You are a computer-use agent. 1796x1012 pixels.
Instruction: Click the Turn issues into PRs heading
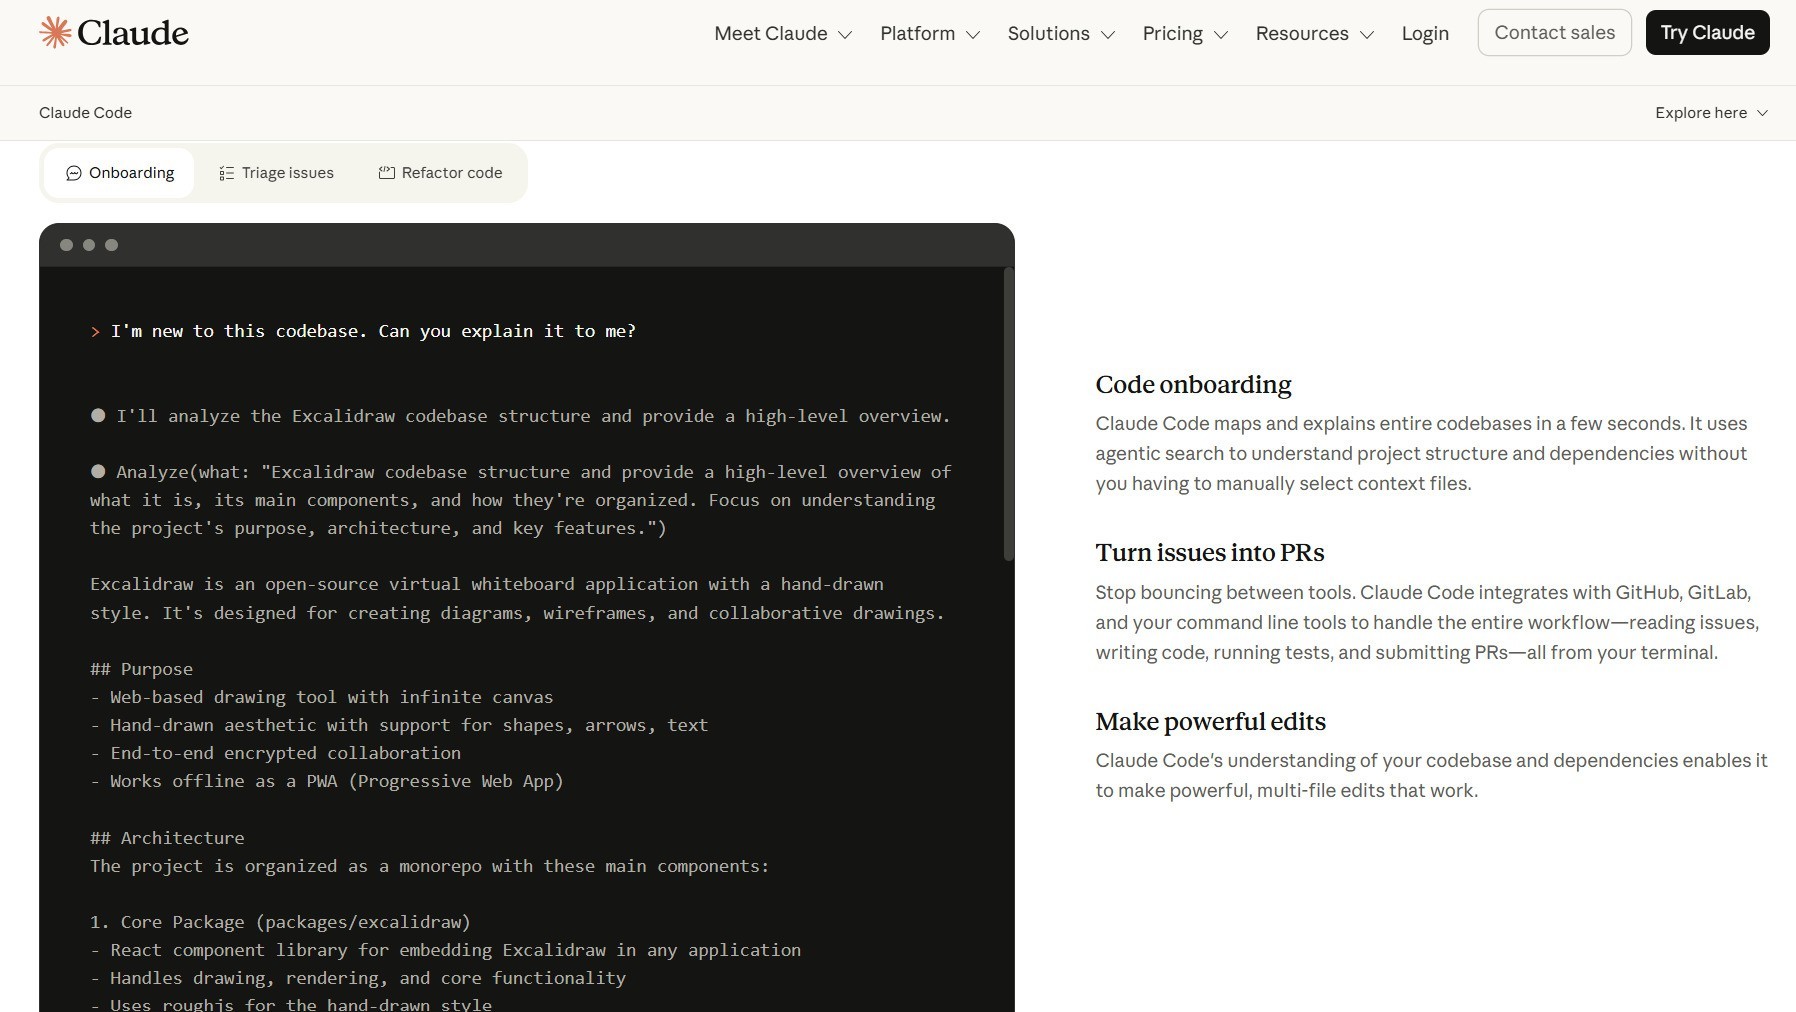(1209, 553)
